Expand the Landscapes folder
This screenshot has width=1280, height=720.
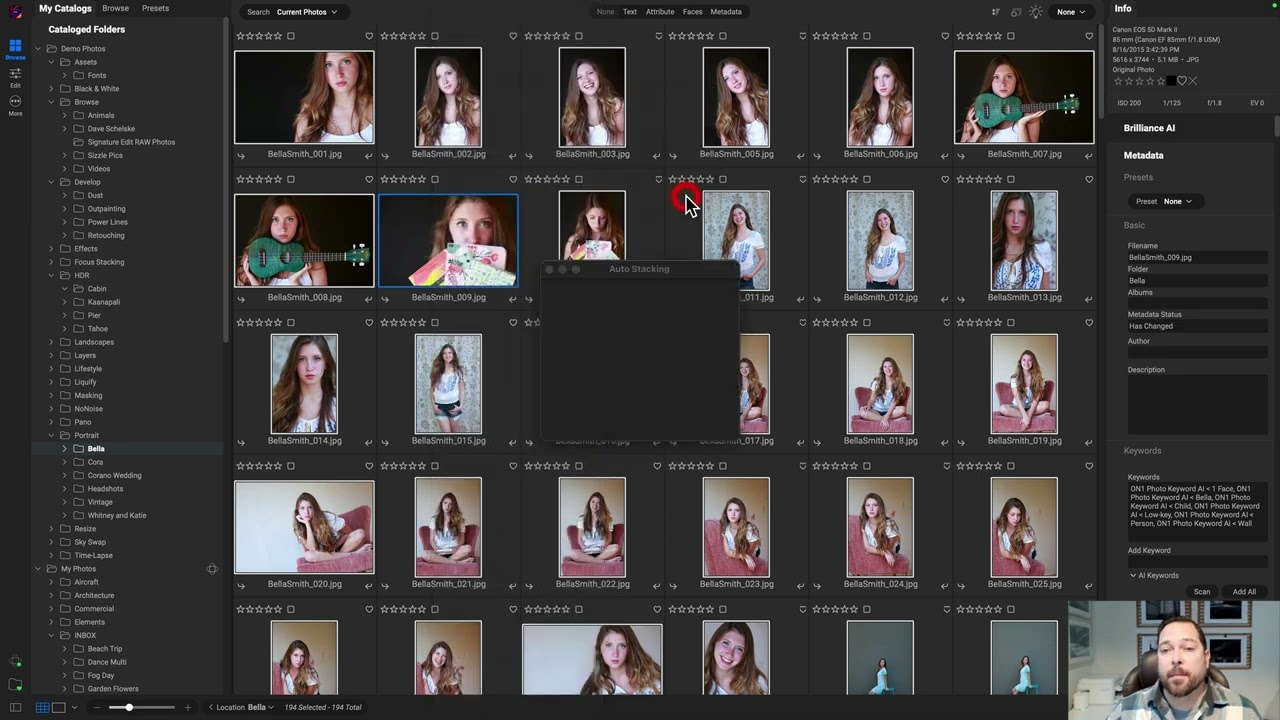(51, 342)
